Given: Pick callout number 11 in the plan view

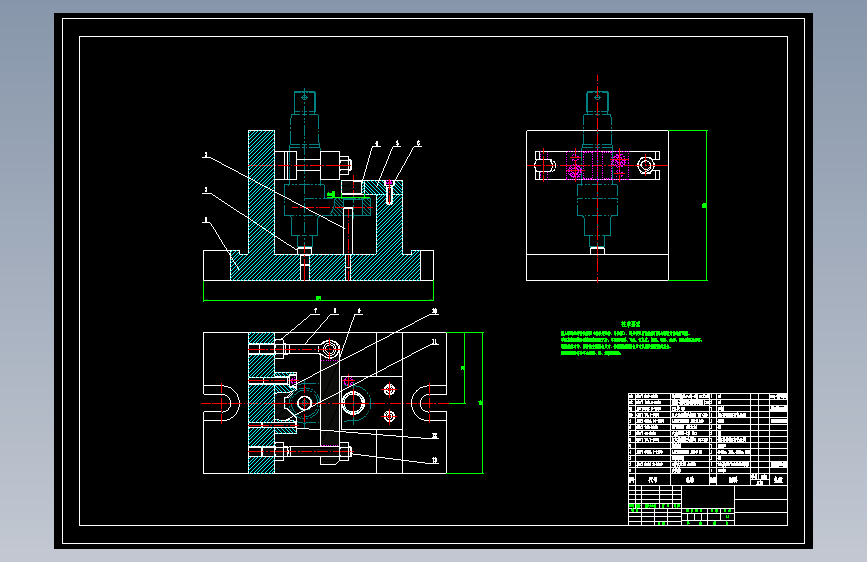Looking at the screenshot, I should pyautogui.click(x=435, y=342).
